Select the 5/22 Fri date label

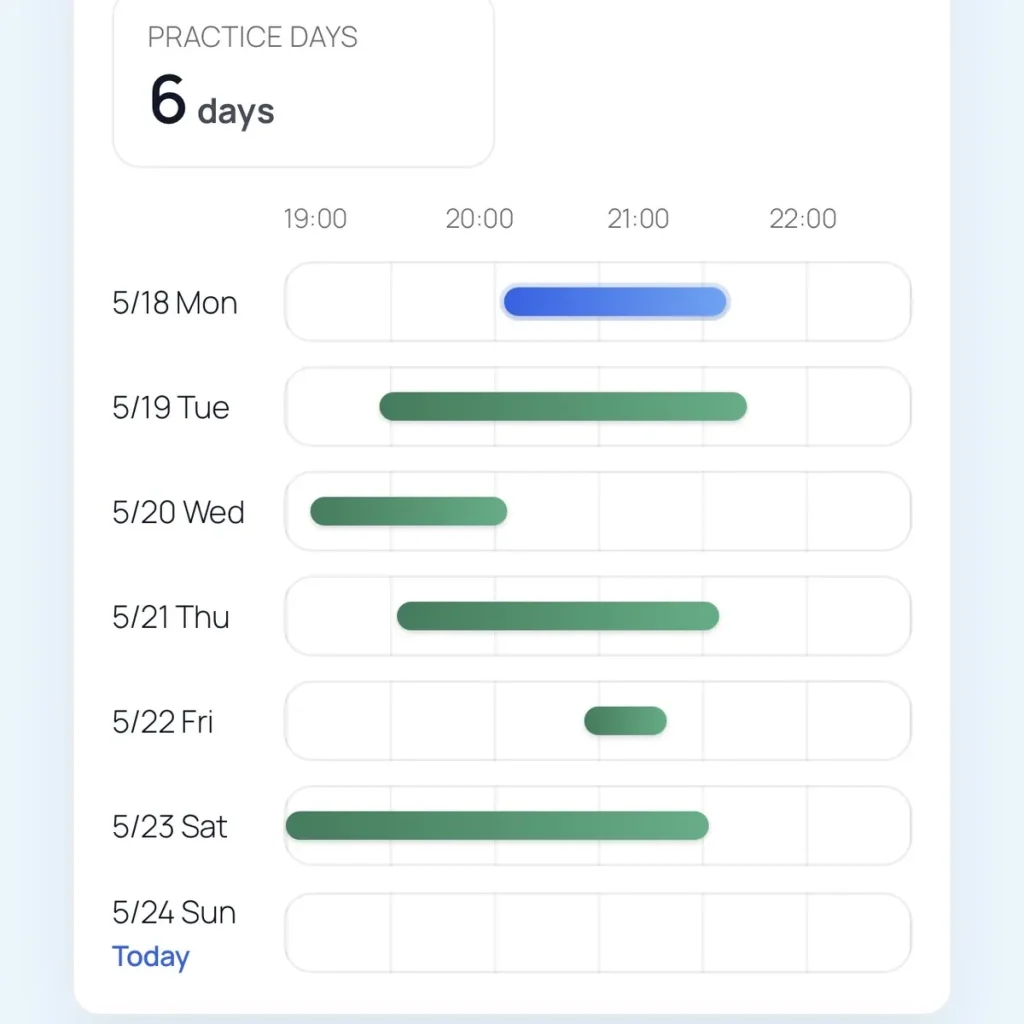[x=163, y=722]
